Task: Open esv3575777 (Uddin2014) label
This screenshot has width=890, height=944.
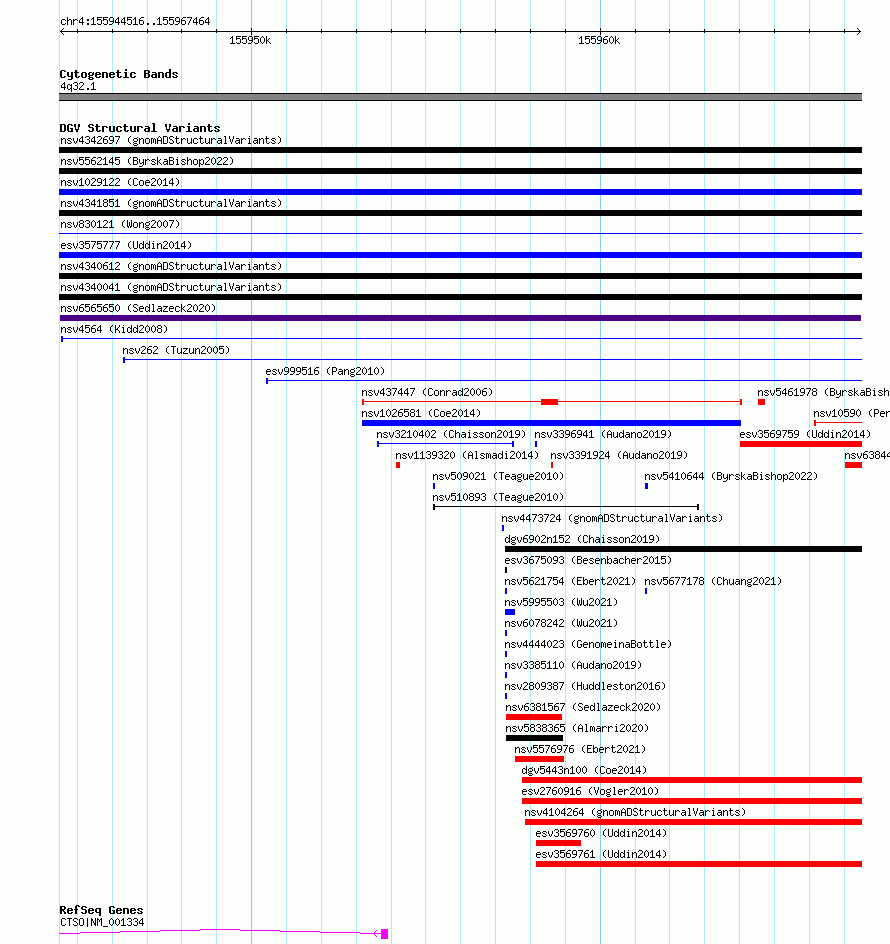Action: (126, 246)
